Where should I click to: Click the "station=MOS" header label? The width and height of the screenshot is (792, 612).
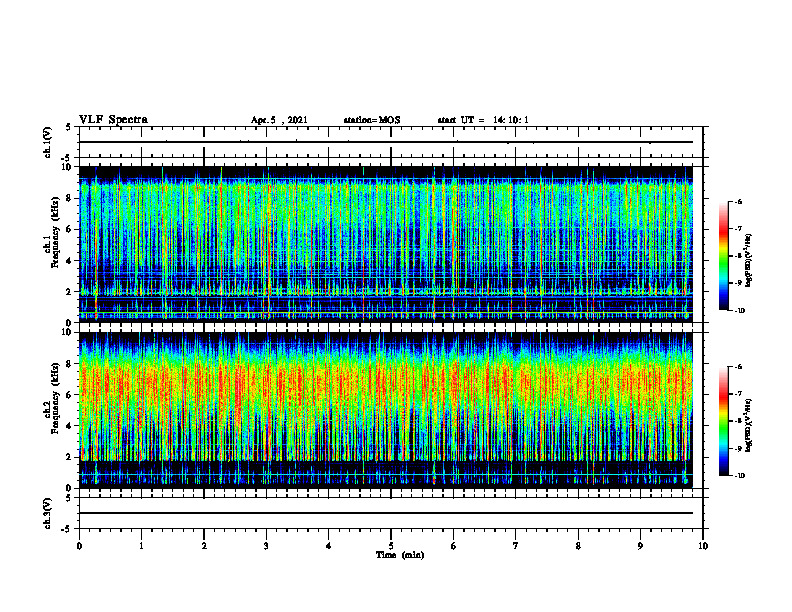[x=372, y=120]
